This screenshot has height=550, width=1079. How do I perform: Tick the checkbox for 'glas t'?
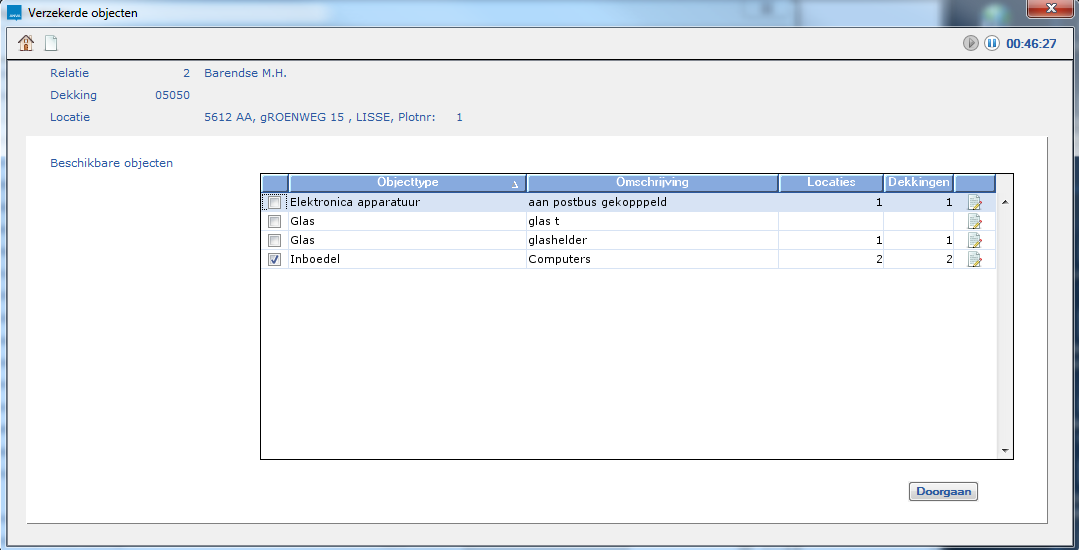[x=274, y=222]
